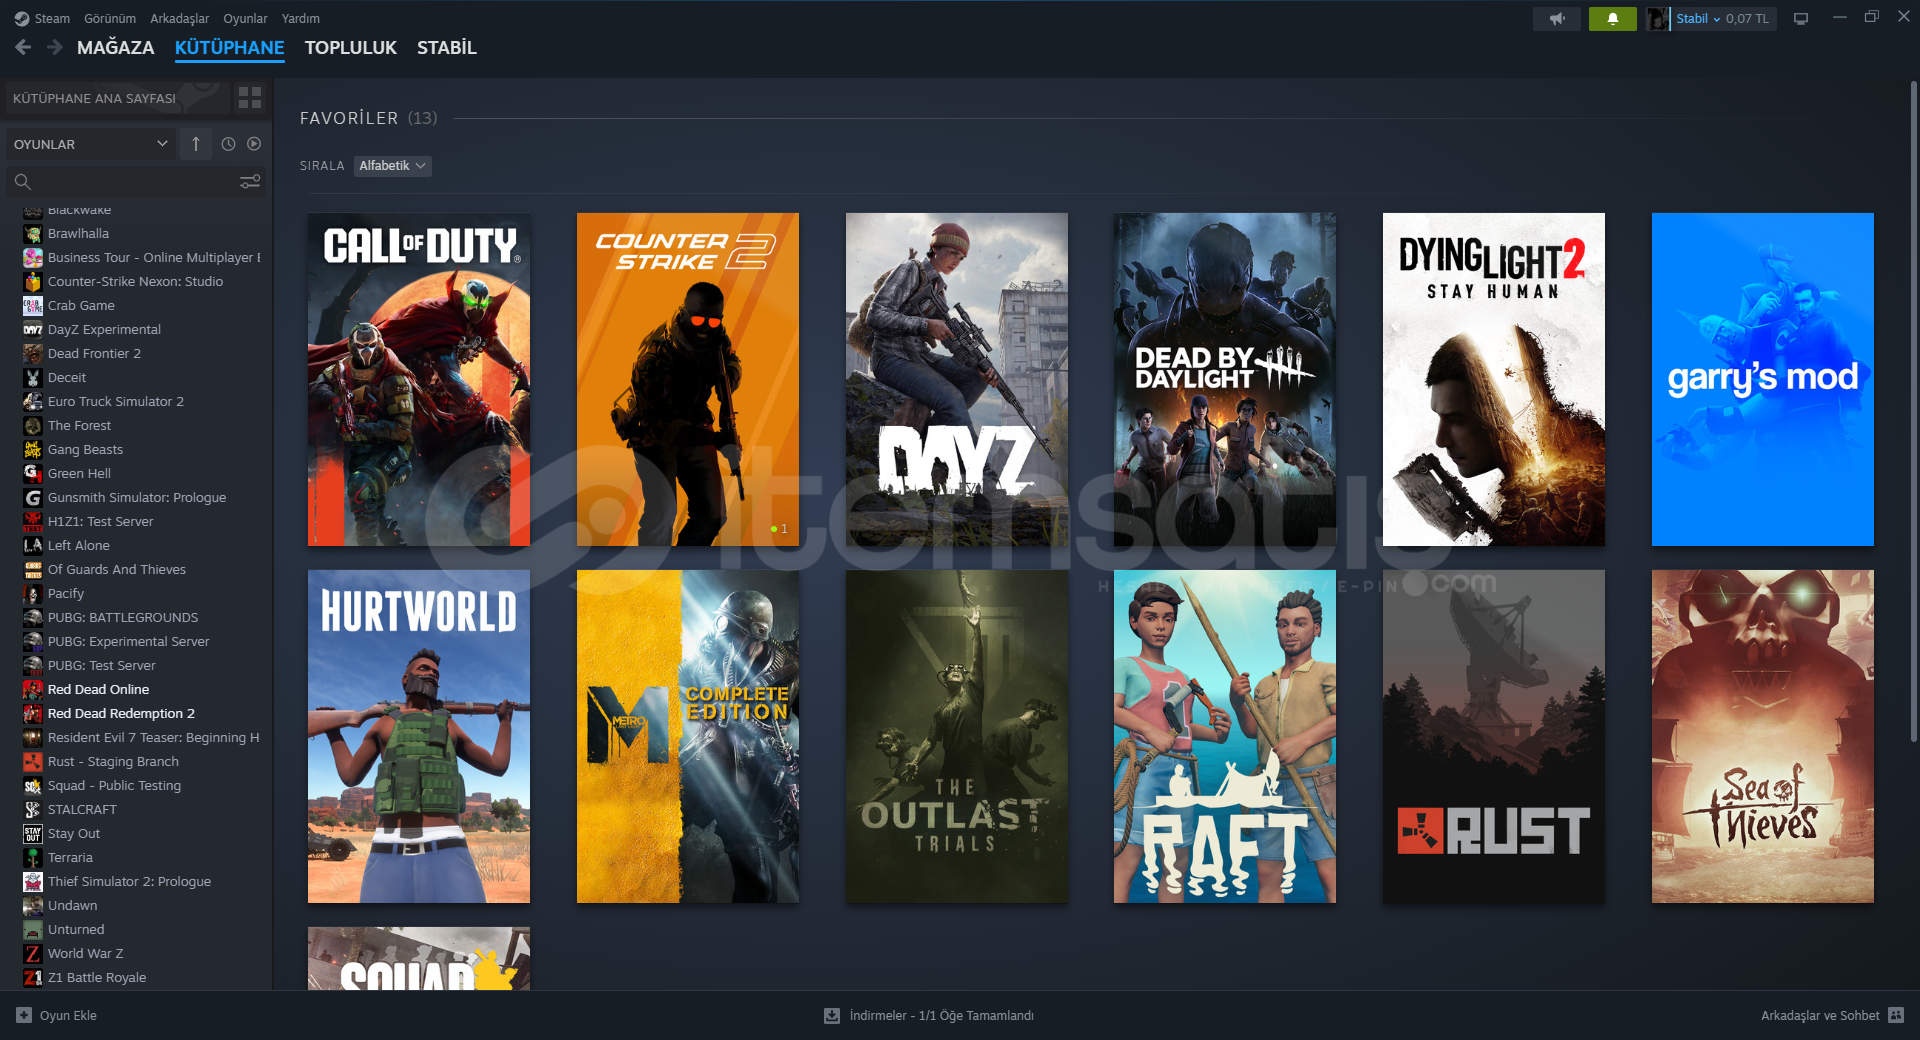Image resolution: width=1920 pixels, height=1040 pixels.
Task: Open the Arkadaşlar menu
Action: (x=180, y=18)
